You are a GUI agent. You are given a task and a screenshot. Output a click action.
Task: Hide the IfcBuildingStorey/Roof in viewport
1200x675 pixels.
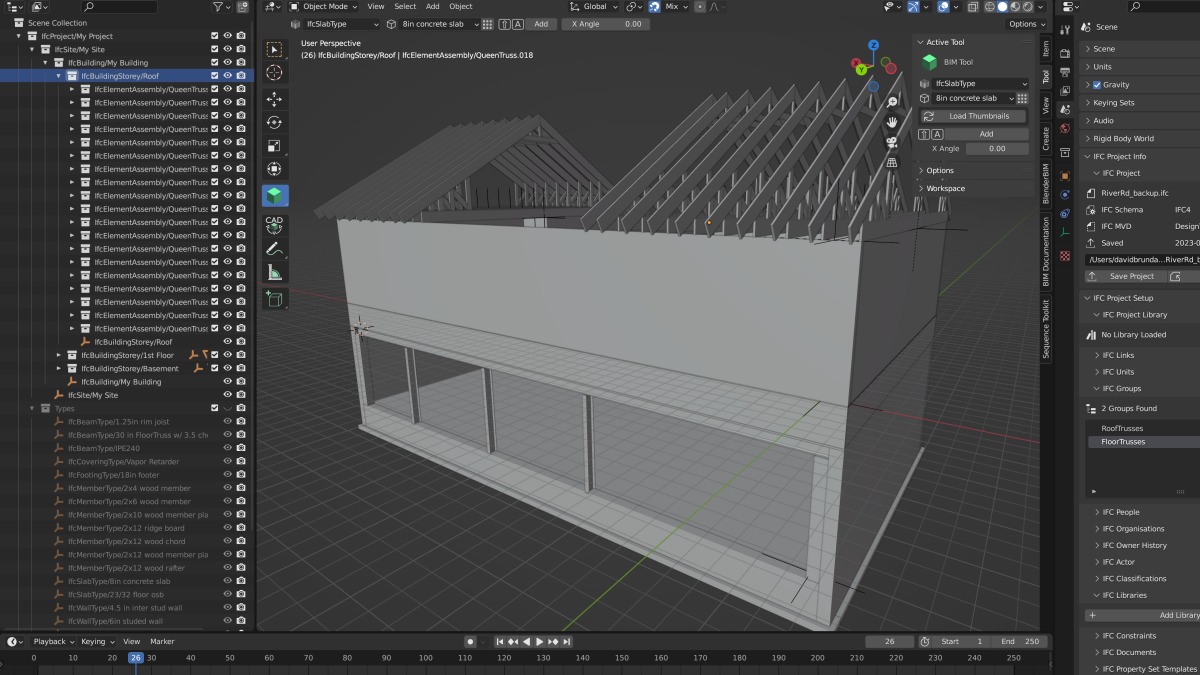coord(227,75)
